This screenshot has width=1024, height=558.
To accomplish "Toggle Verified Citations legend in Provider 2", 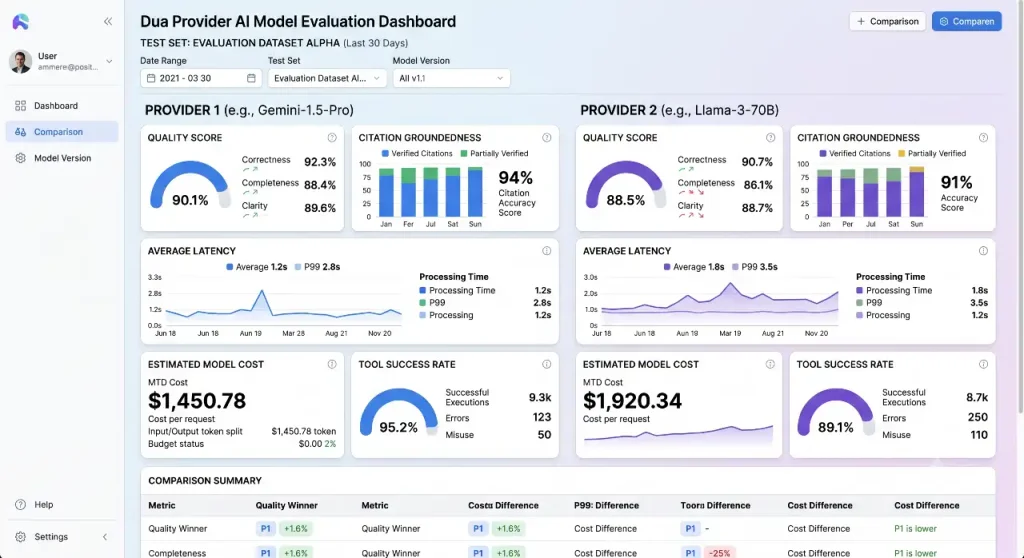I will pos(855,154).
